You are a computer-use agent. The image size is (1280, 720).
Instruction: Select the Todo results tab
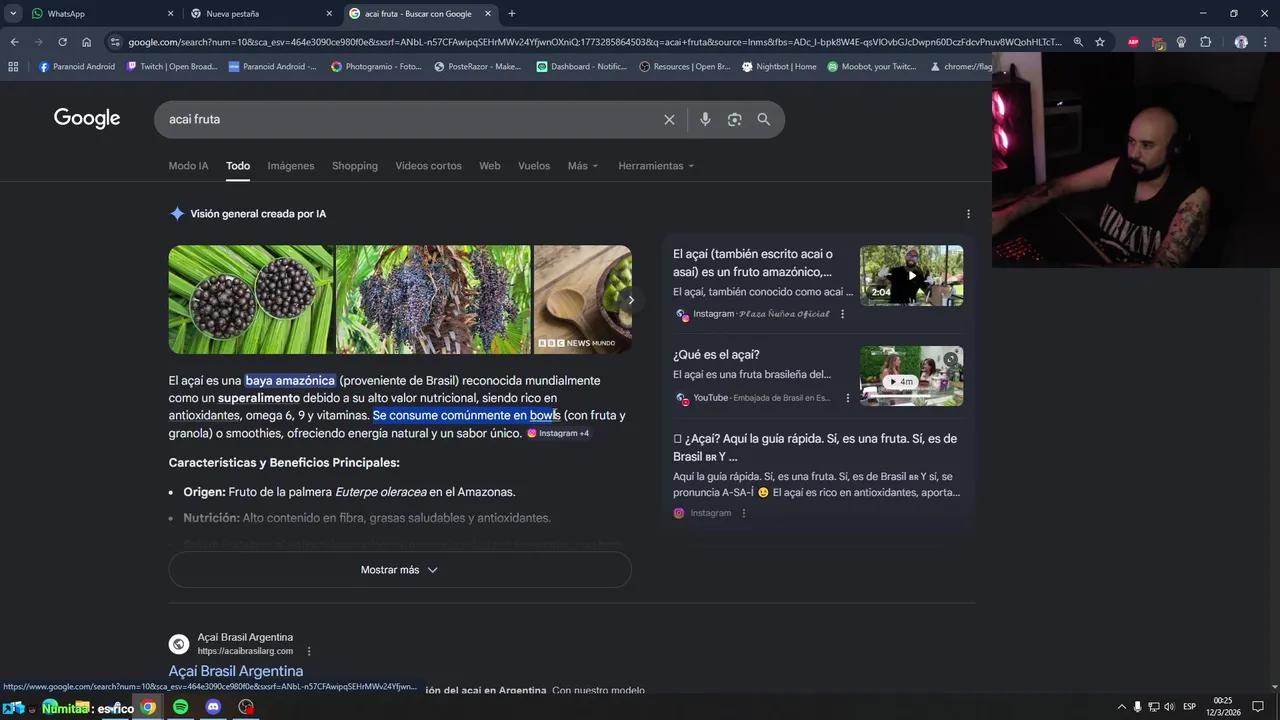point(238,166)
